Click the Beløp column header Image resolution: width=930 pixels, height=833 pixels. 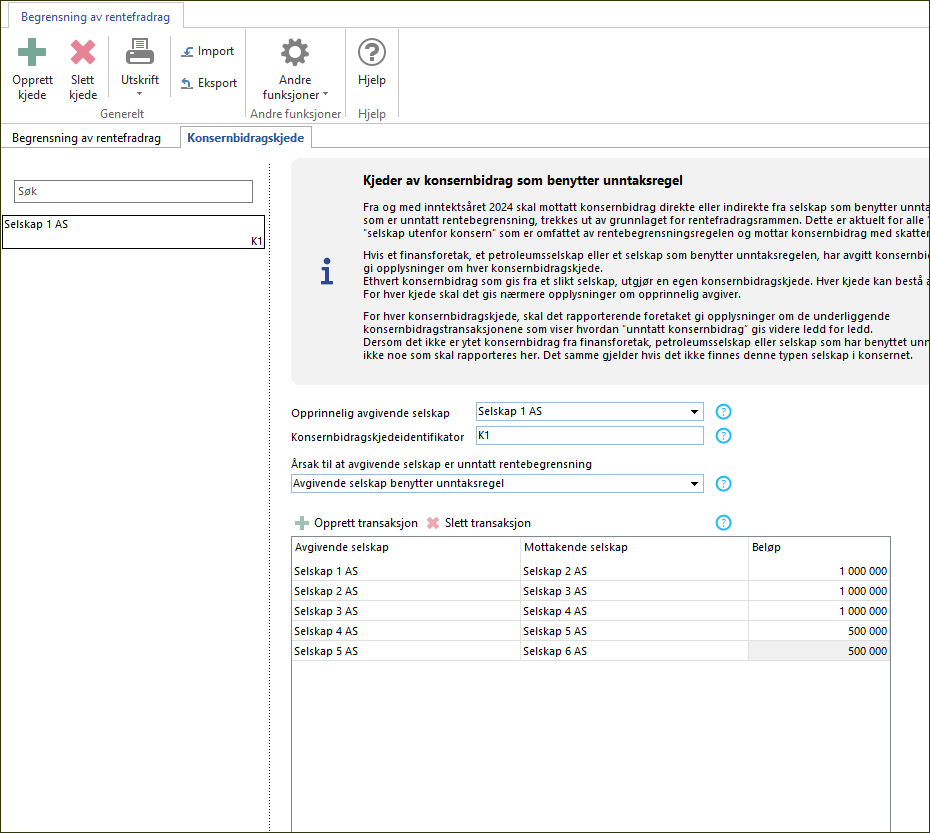[819, 547]
